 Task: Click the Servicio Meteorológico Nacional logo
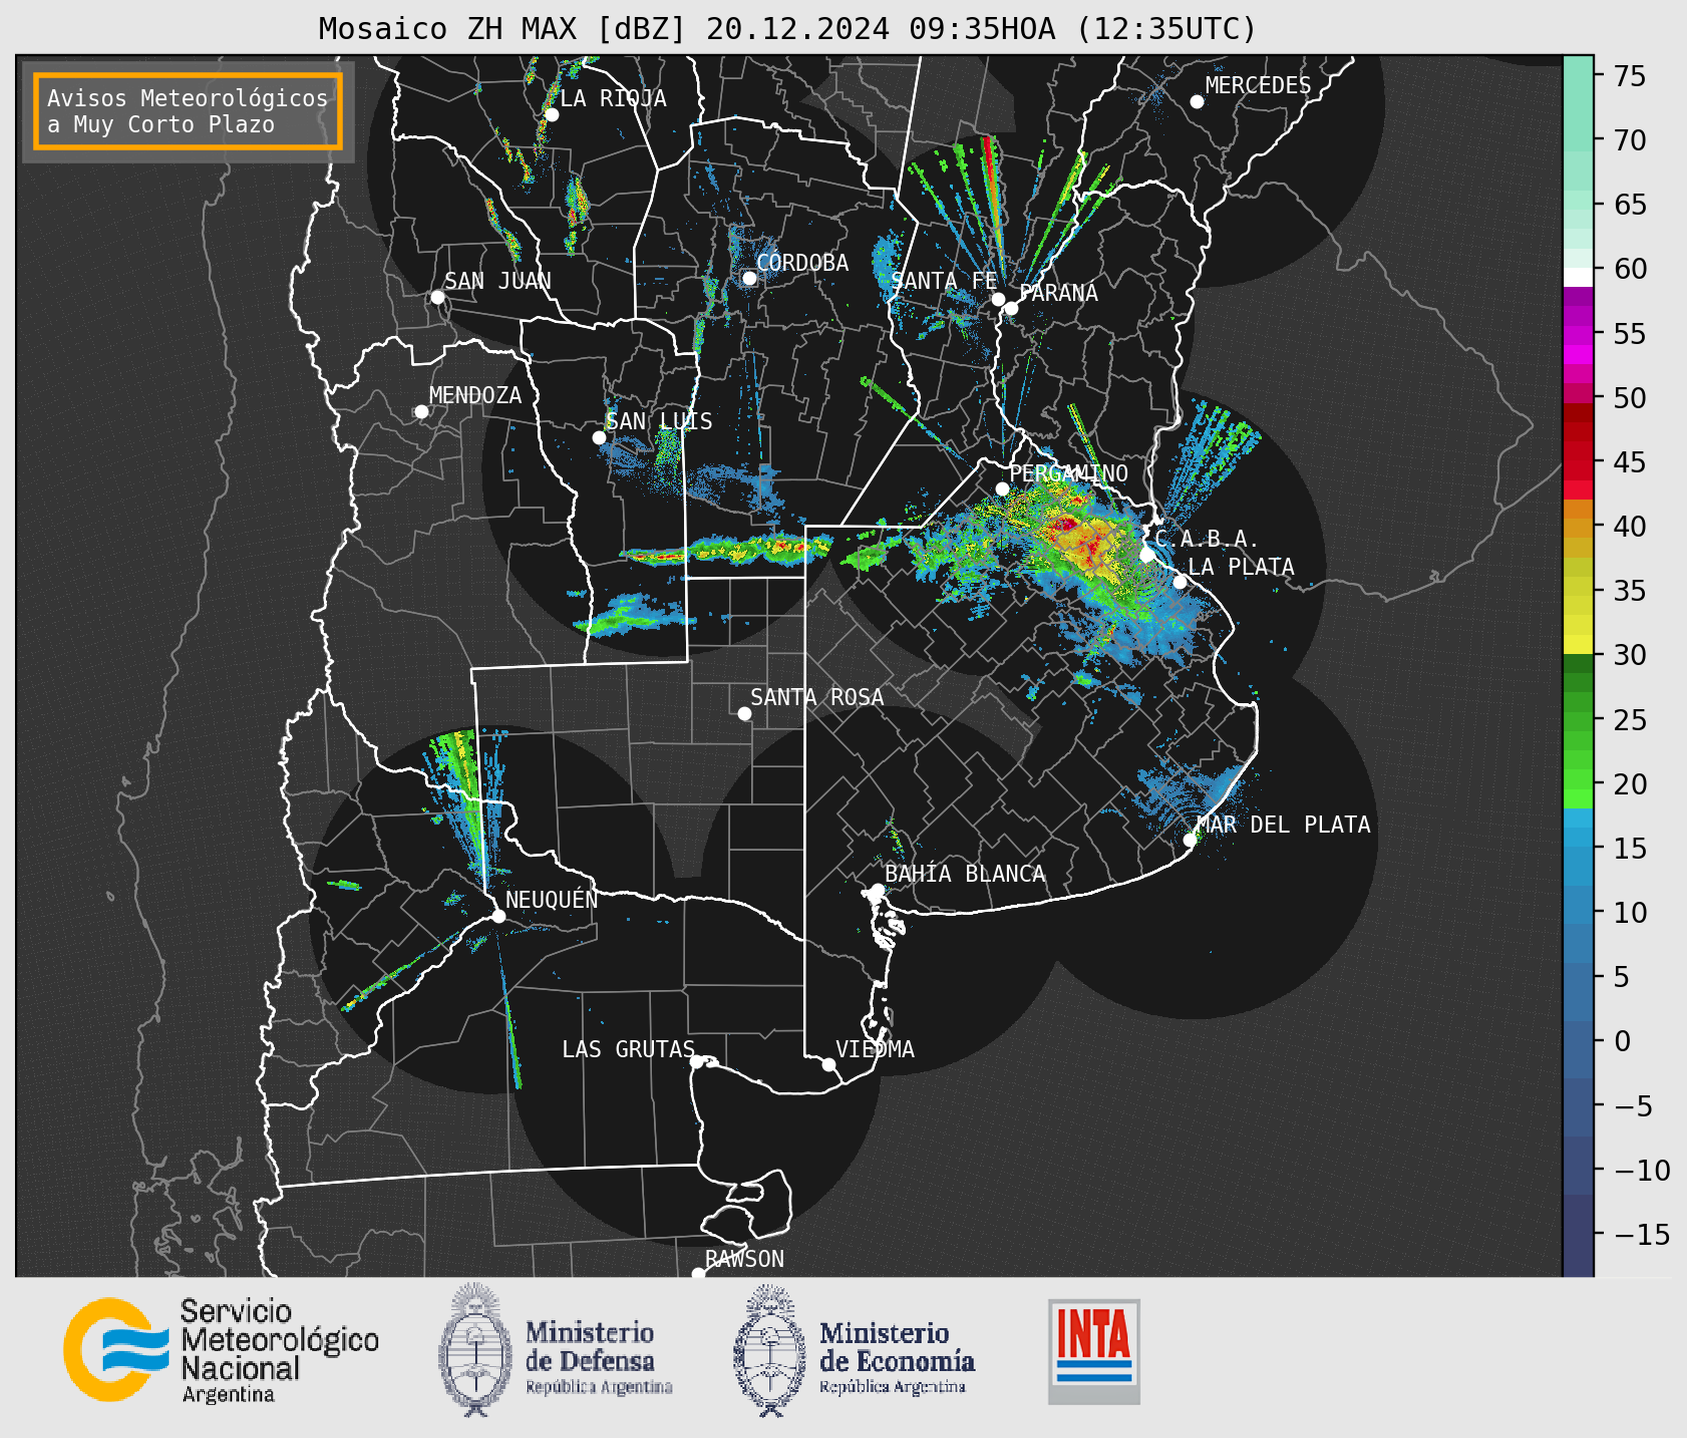(x=221, y=1349)
